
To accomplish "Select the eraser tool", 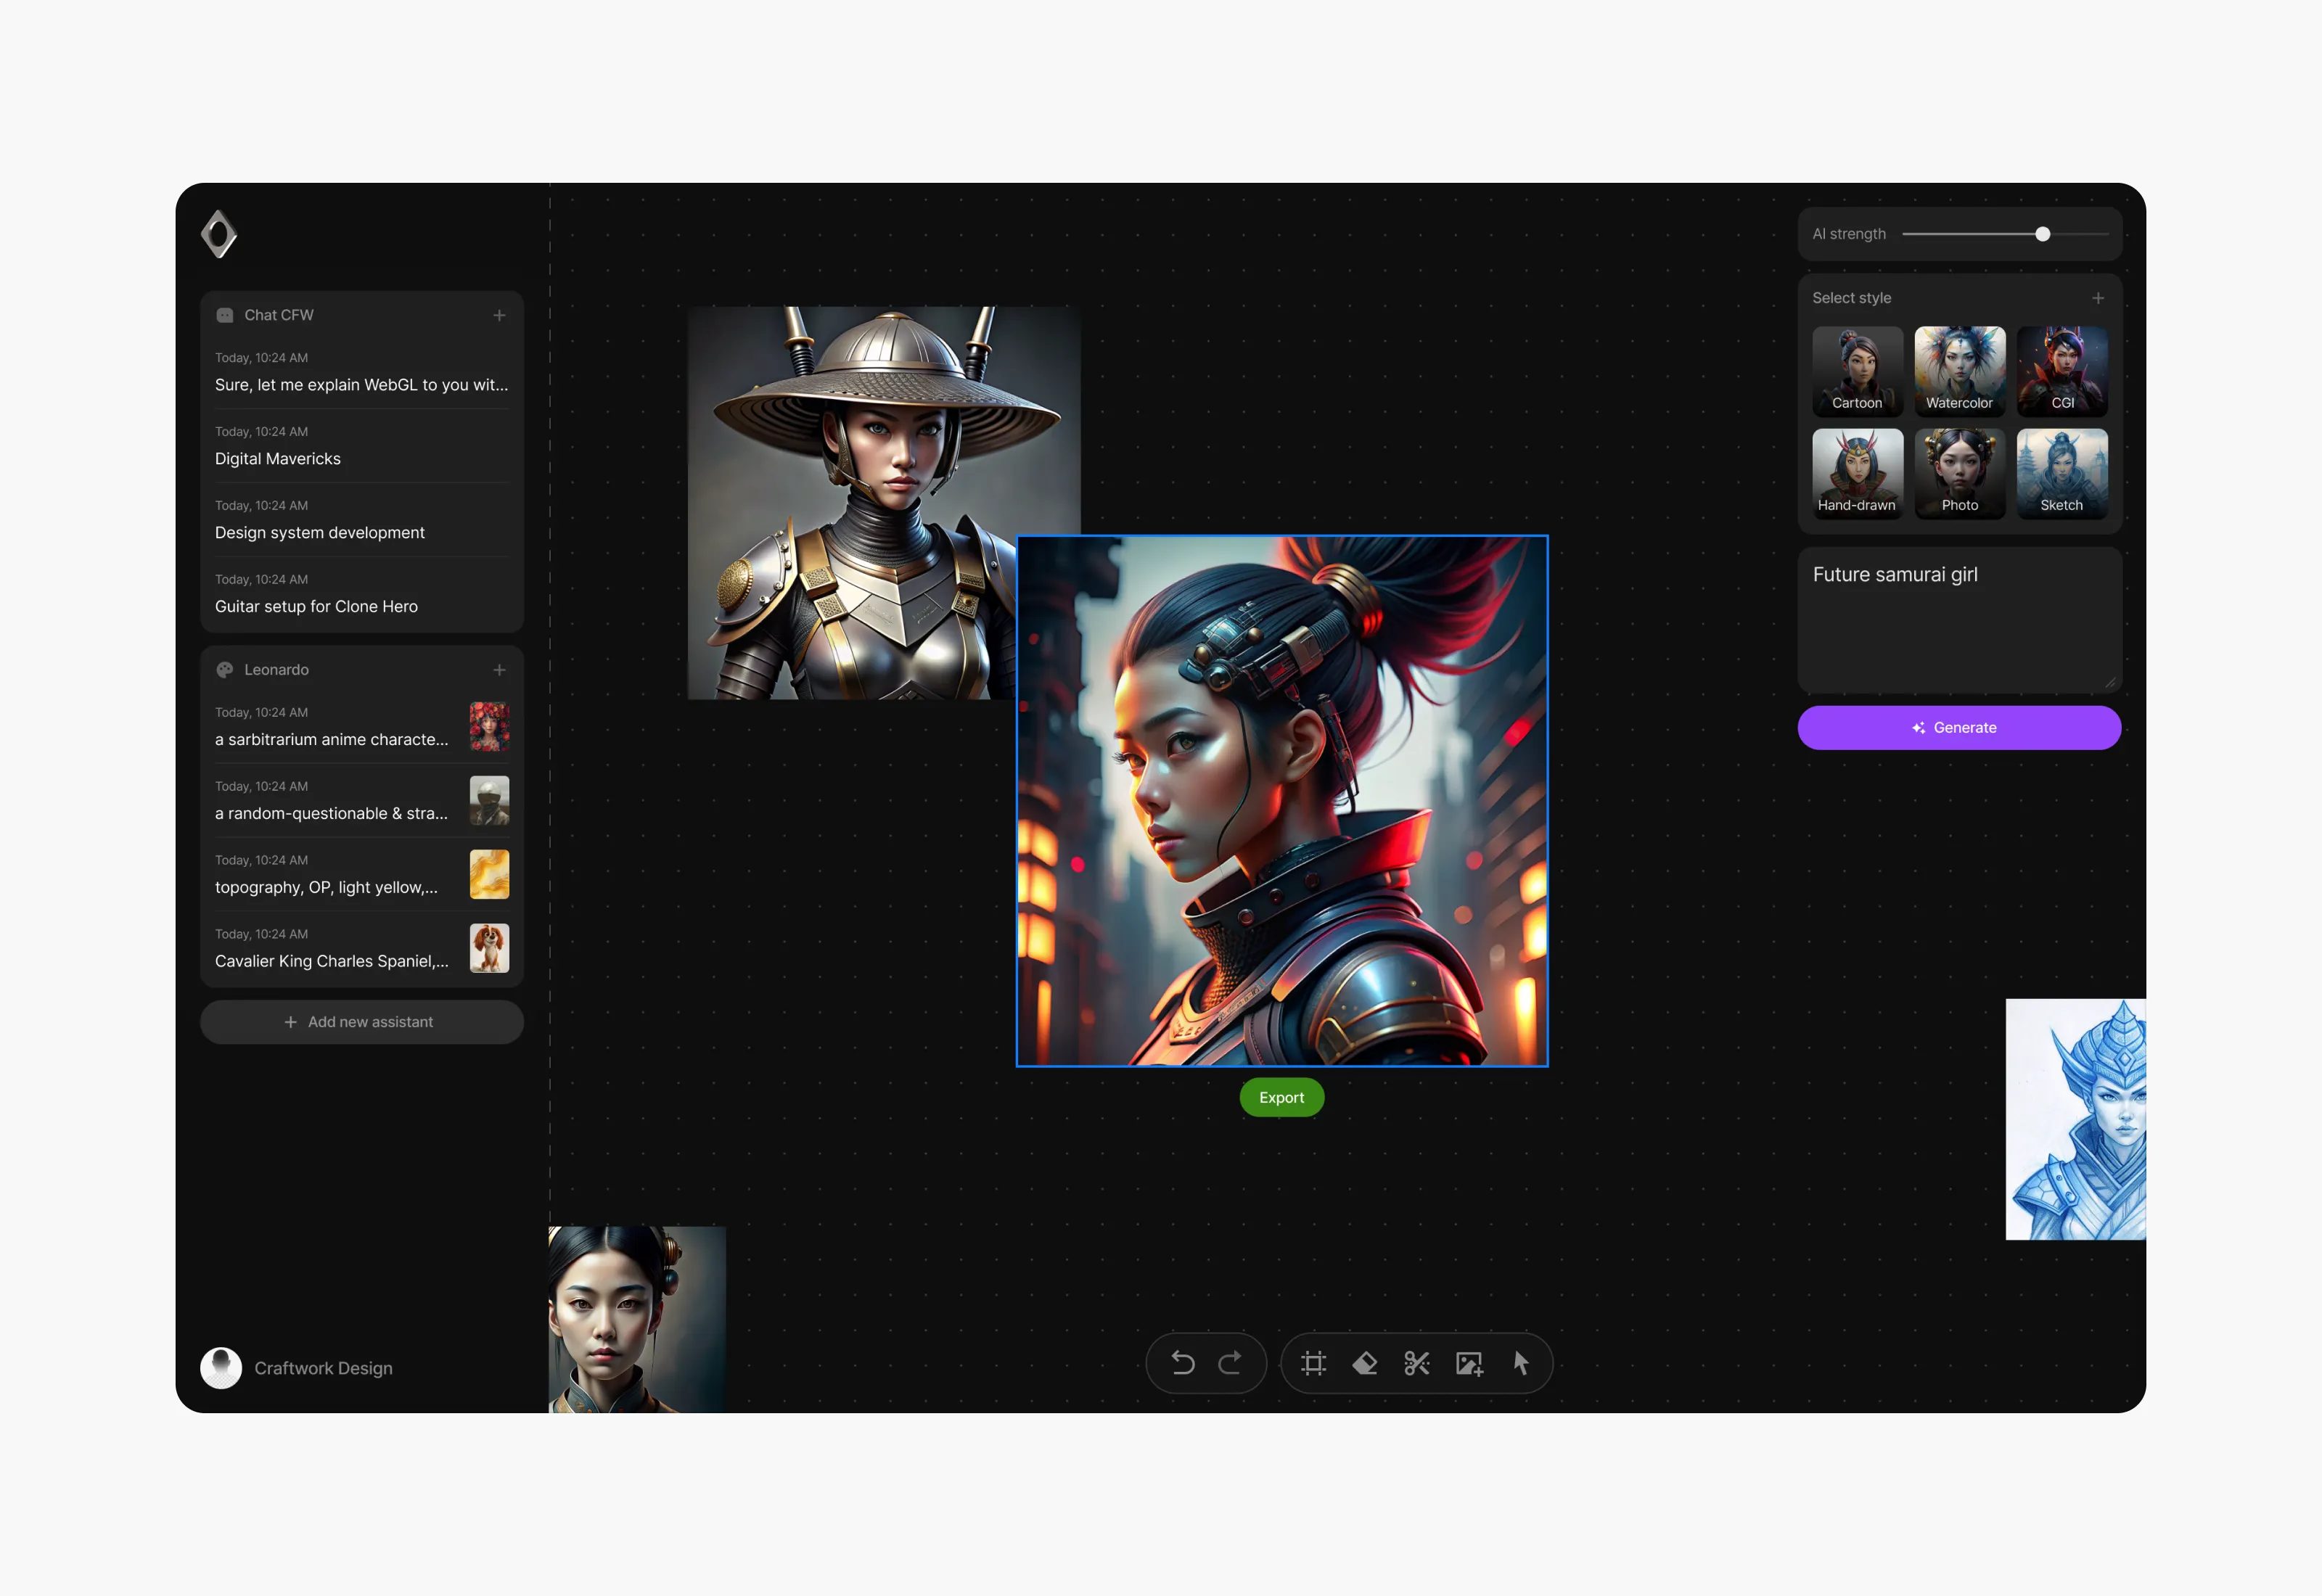I will (x=1365, y=1363).
